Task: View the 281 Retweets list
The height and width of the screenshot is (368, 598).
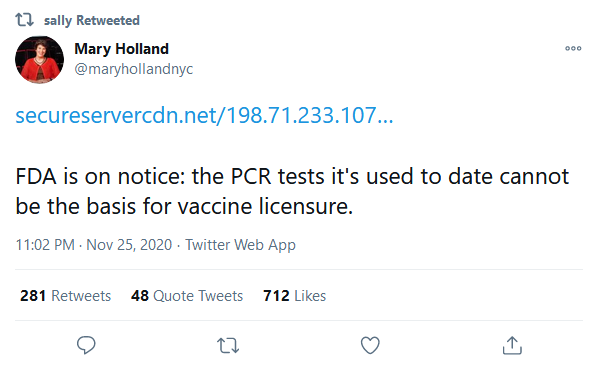Action: click(x=66, y=296)
